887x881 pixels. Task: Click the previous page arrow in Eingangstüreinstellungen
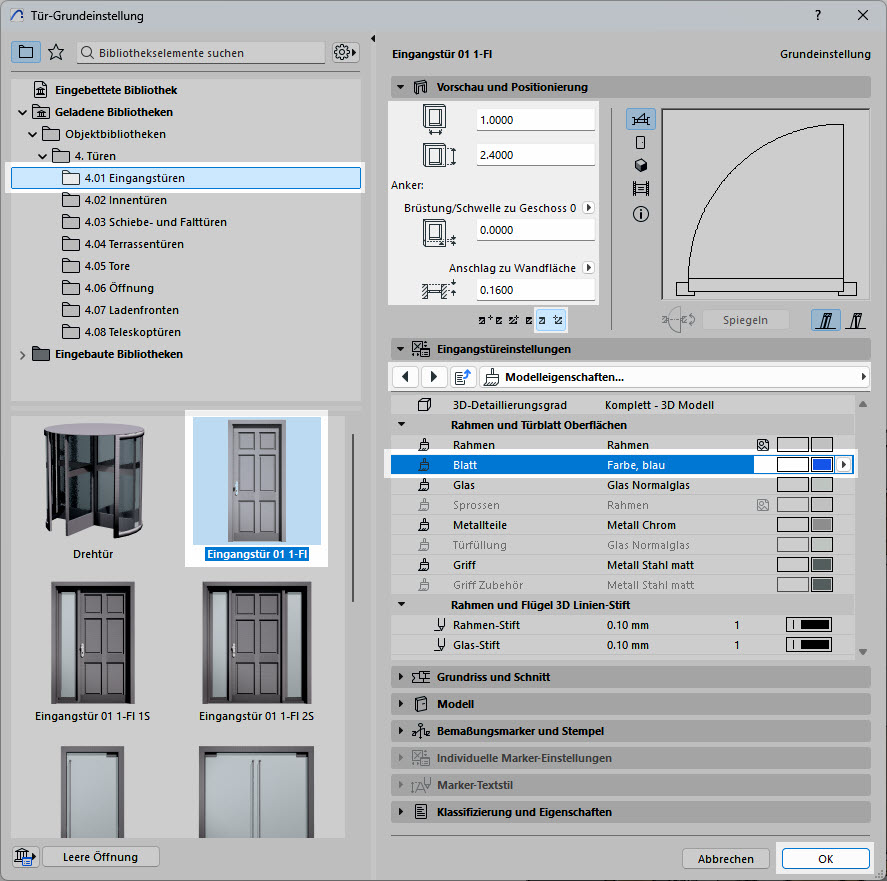[x=405, y=377]
